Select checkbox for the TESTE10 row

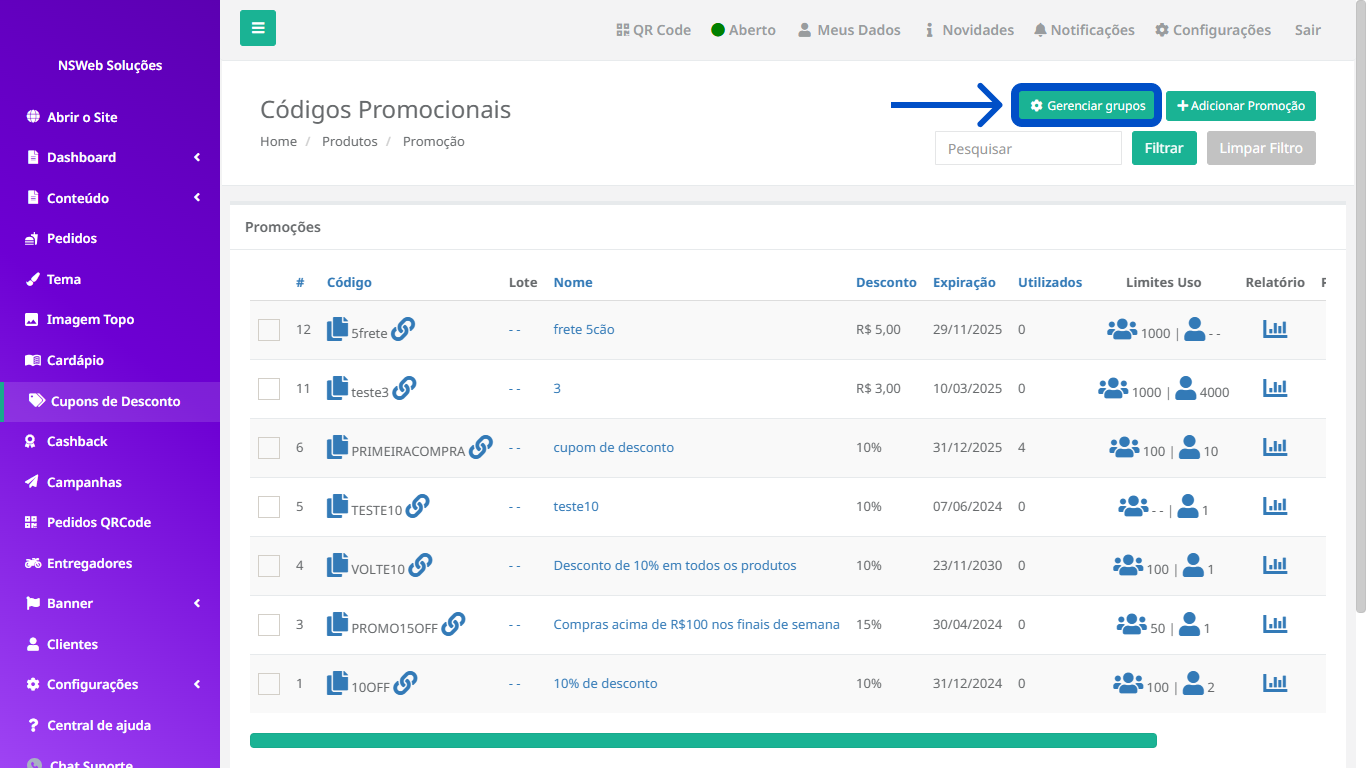tap(269, 507)
